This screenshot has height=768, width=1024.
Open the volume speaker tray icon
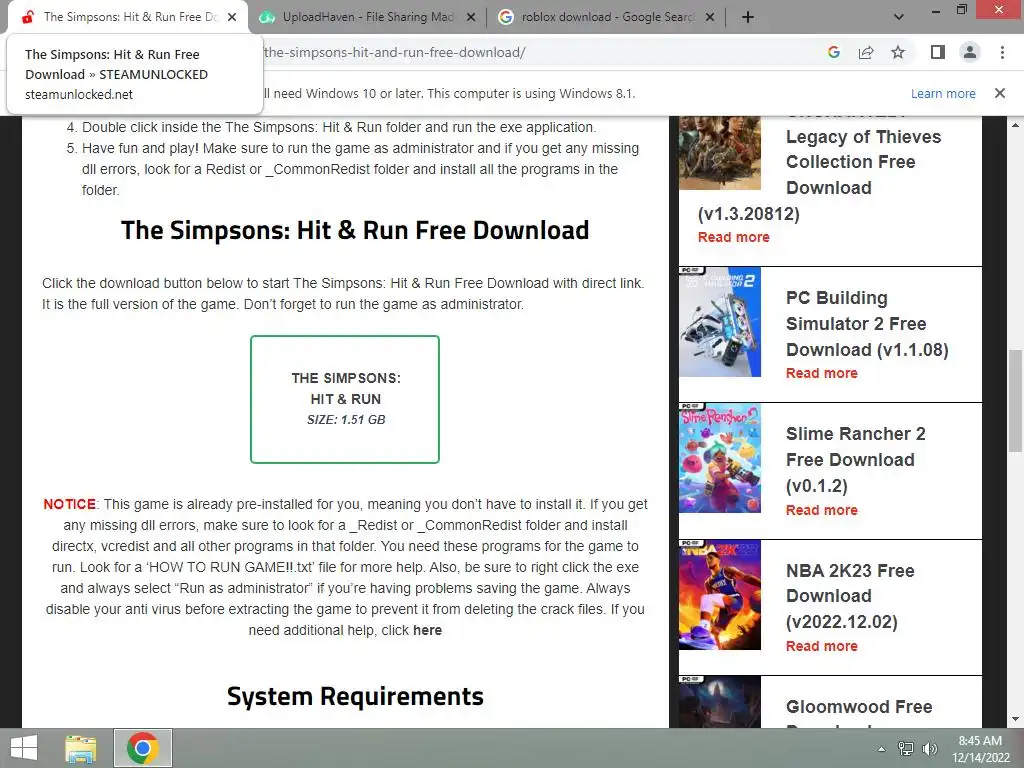pos(929,749)
